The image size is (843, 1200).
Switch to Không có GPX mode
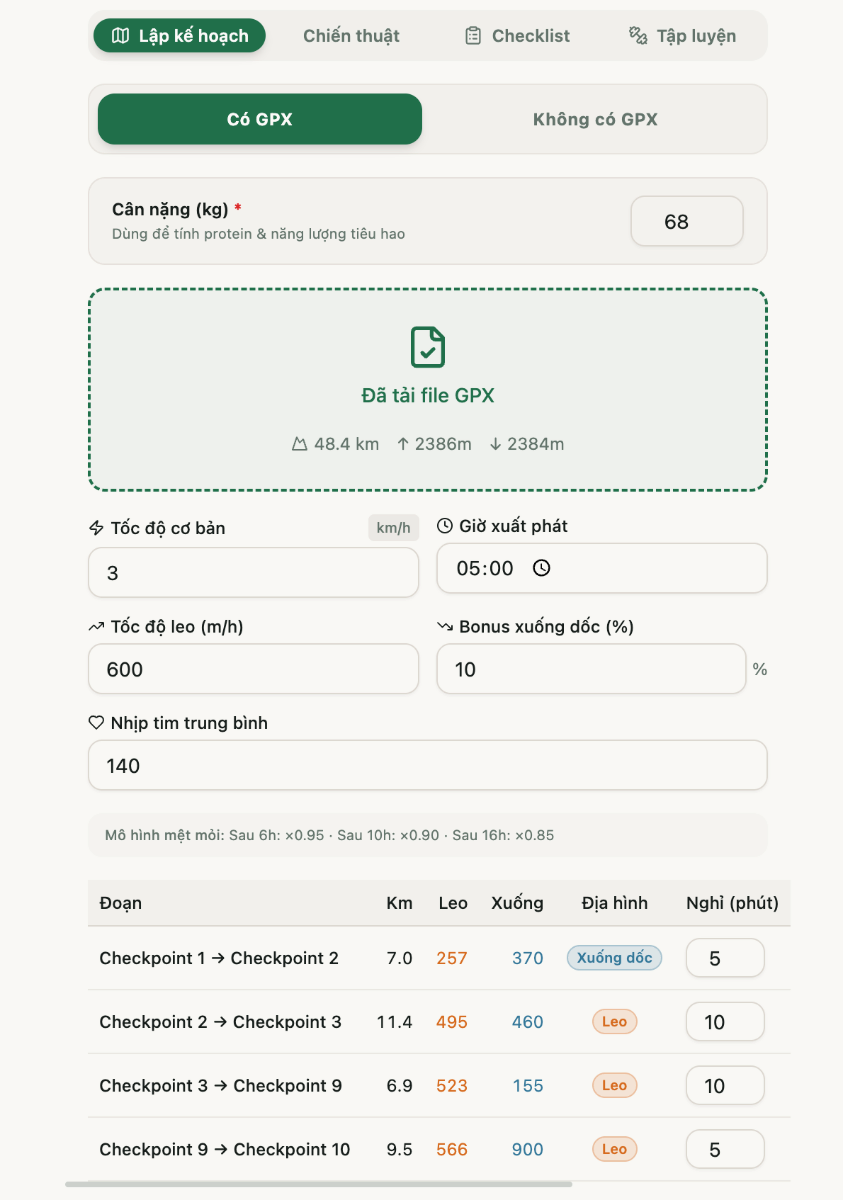(x=595, y=119)
